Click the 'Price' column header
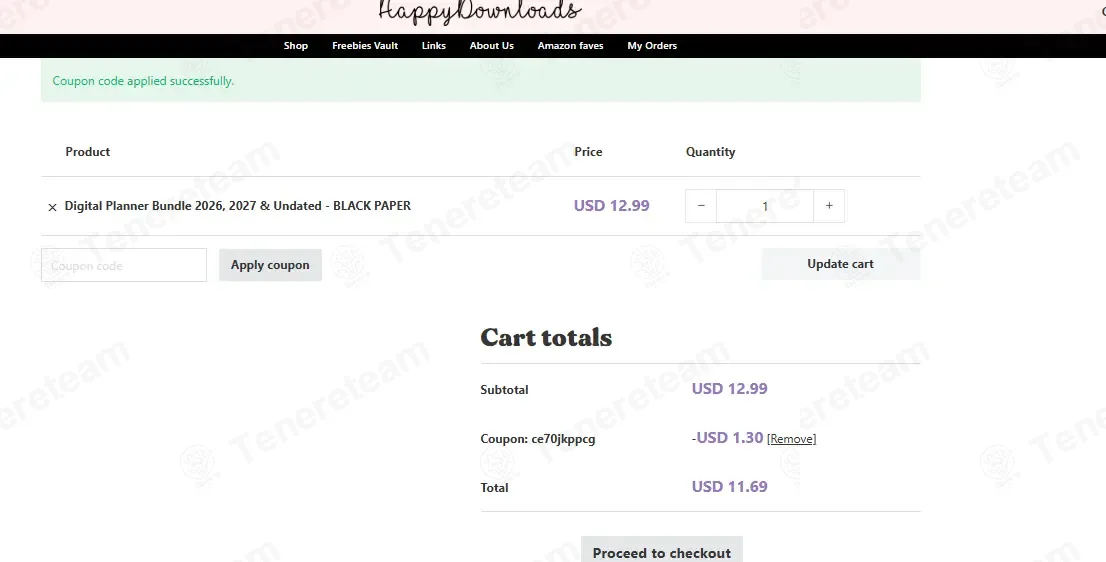Viewport: 1106px width, 562px height. tap(588, 152)
